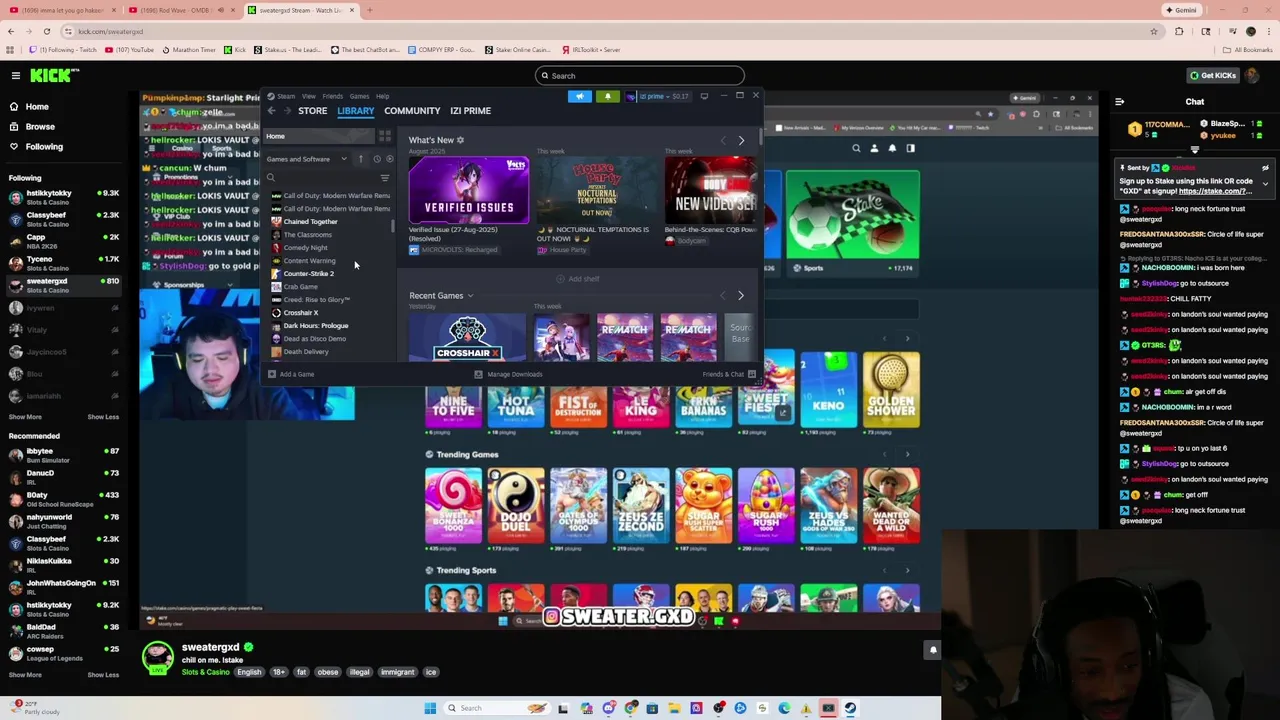Open Marathon Timer bookmark
The image size is (1280, 720).
(188, 49)
